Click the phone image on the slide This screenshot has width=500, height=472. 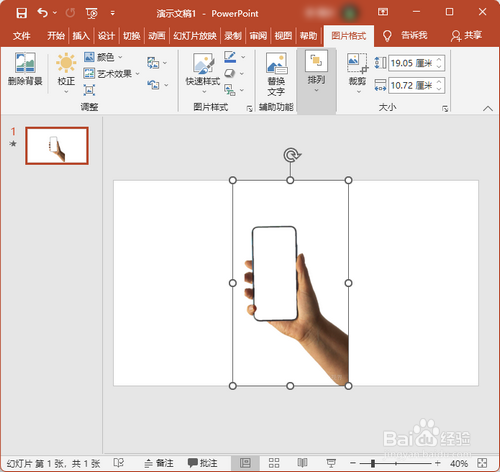pos(290,283)
